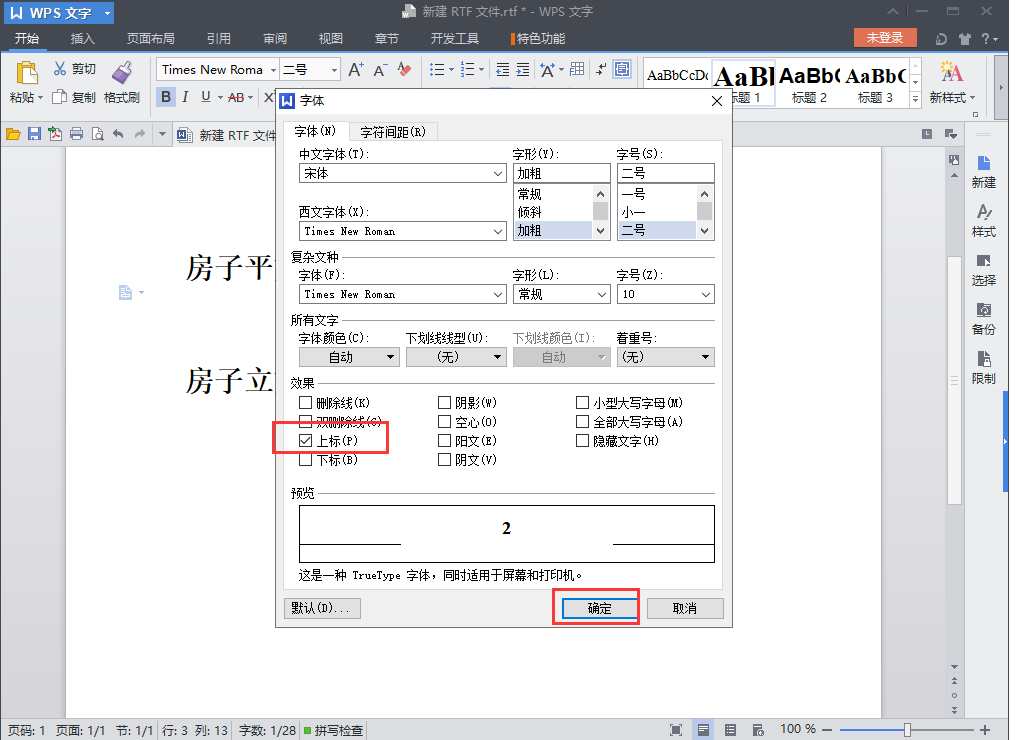
Task: Open the 备份 sidebar panel
Action: [x=984, y=319]
